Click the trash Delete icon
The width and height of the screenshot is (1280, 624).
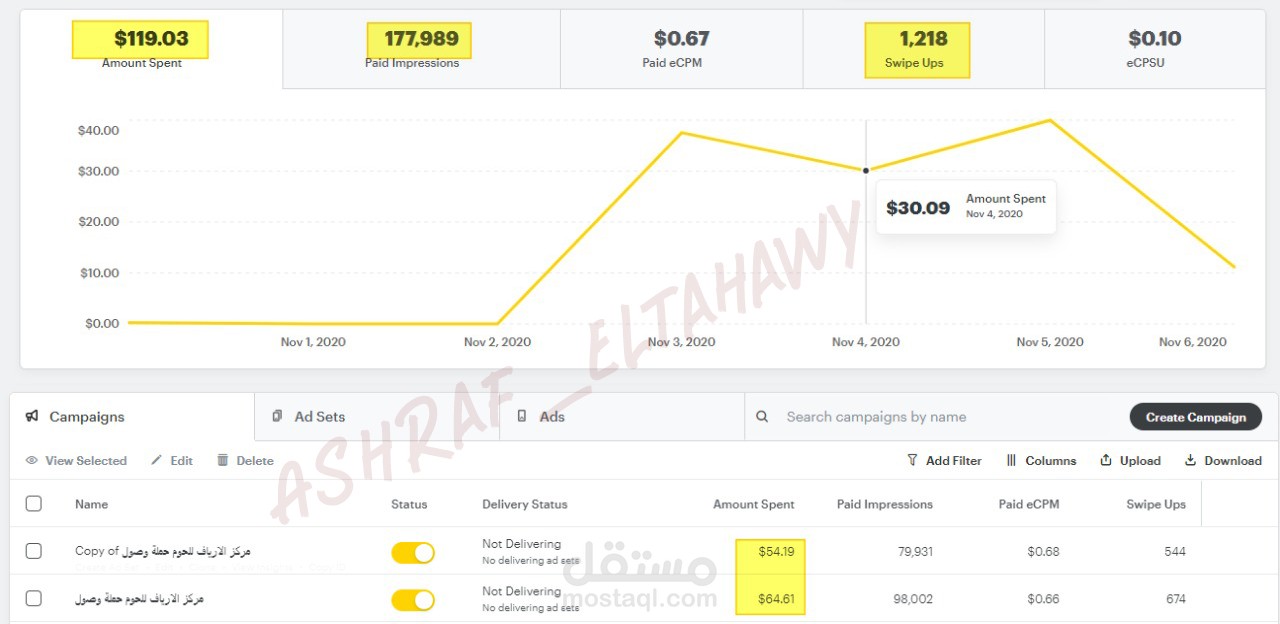[x=222, y=460]
